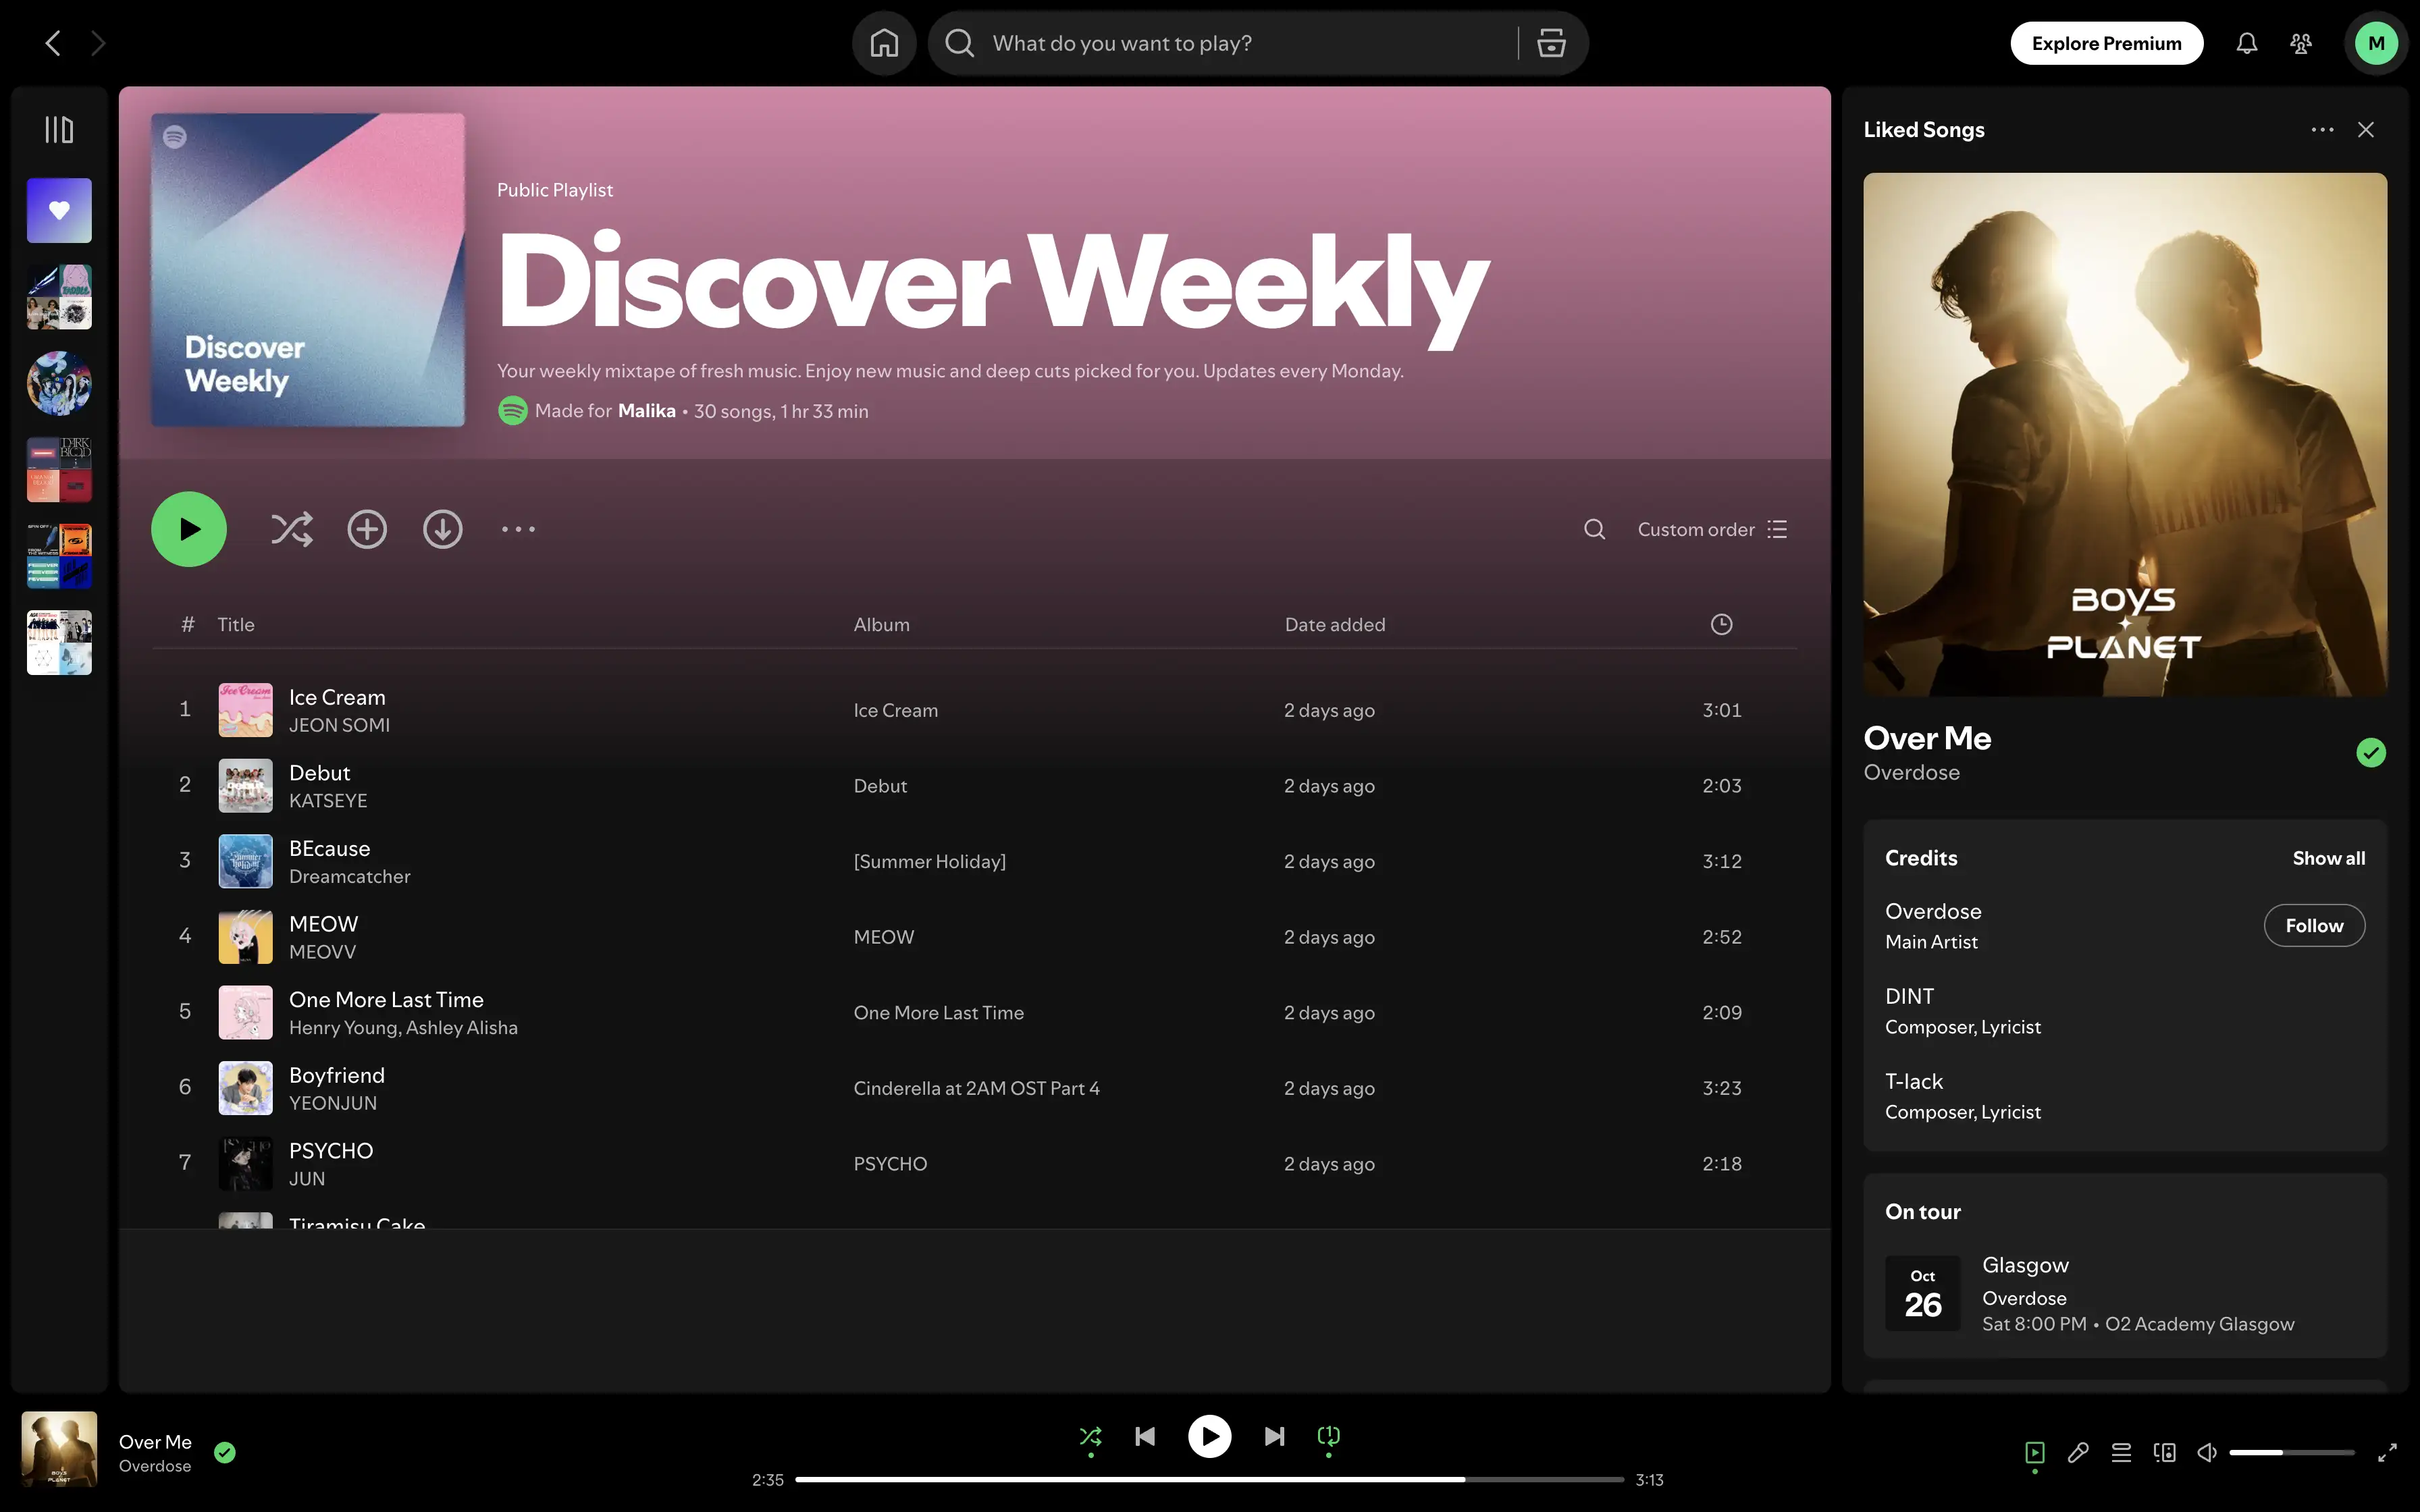Click Boyfriend track cover thumbnail
This screenshot has height=1512, width=2420.
tap(245, 1088)
